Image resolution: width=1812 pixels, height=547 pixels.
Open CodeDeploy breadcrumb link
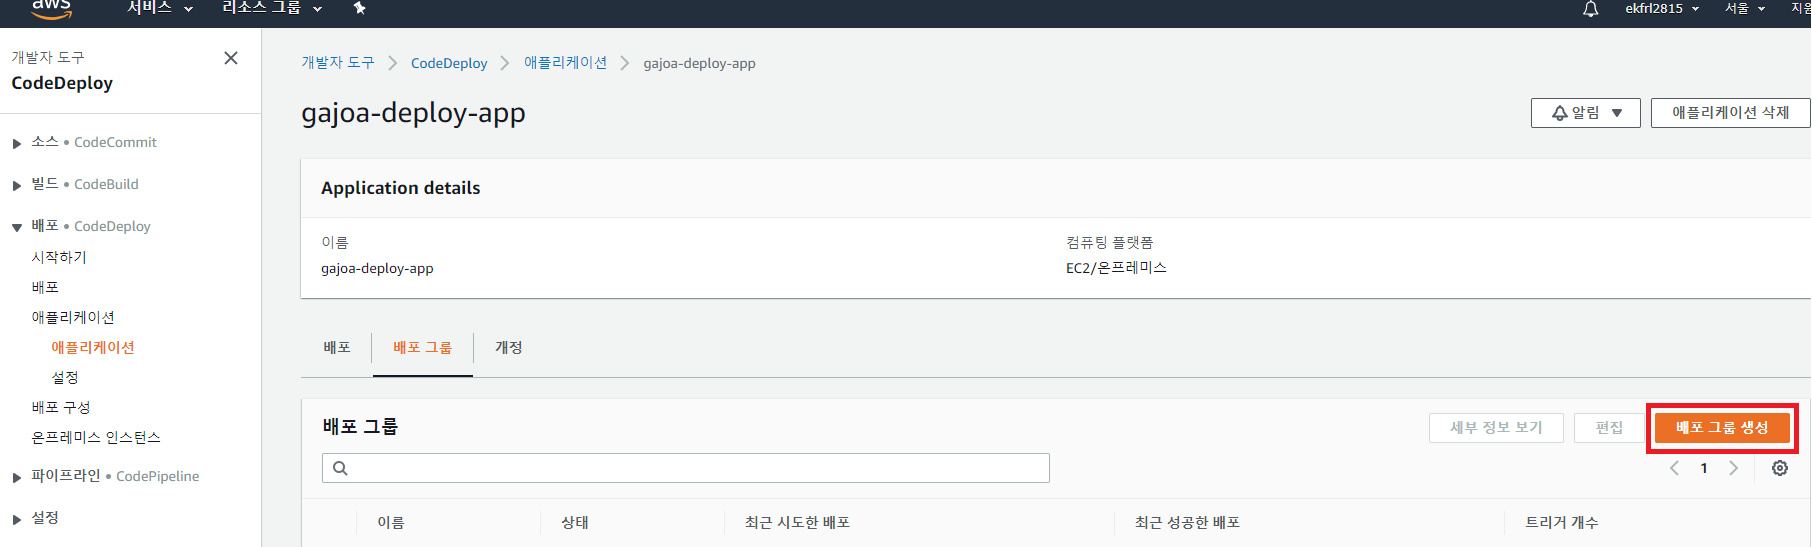[449, 63]
